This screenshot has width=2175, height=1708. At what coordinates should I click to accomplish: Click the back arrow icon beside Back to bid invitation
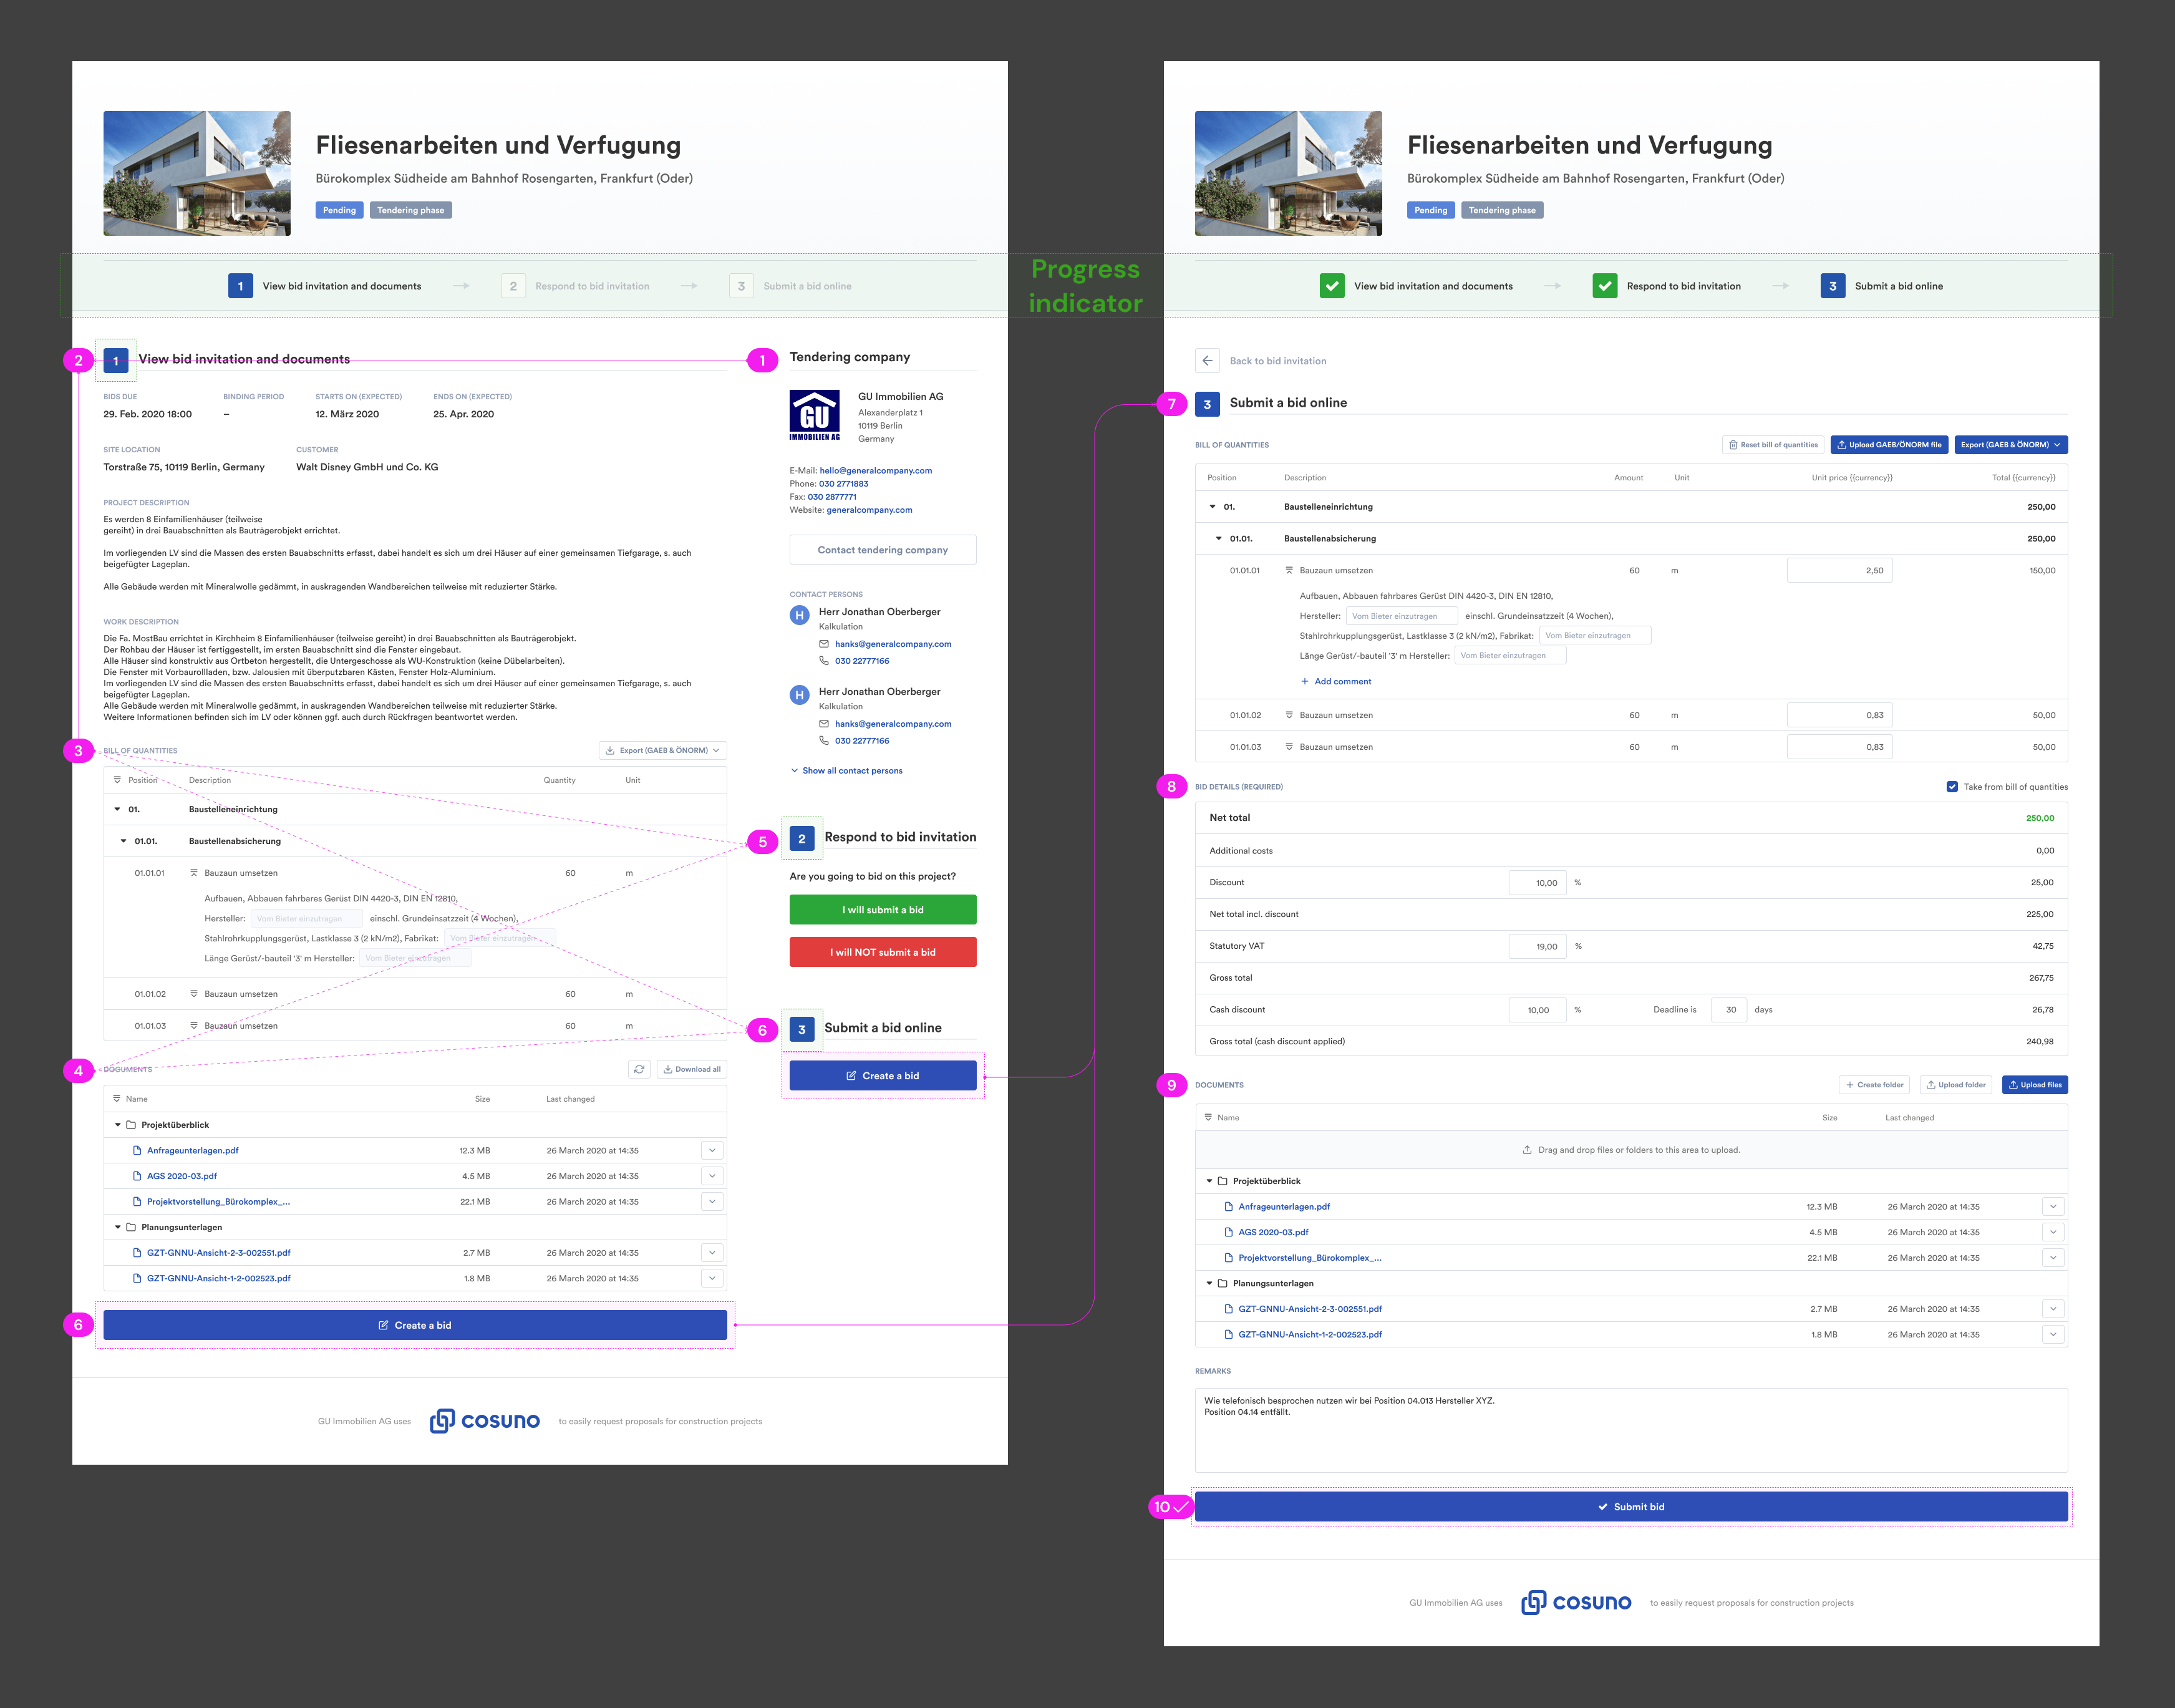pyautogui.click(x=1207, y=361)
